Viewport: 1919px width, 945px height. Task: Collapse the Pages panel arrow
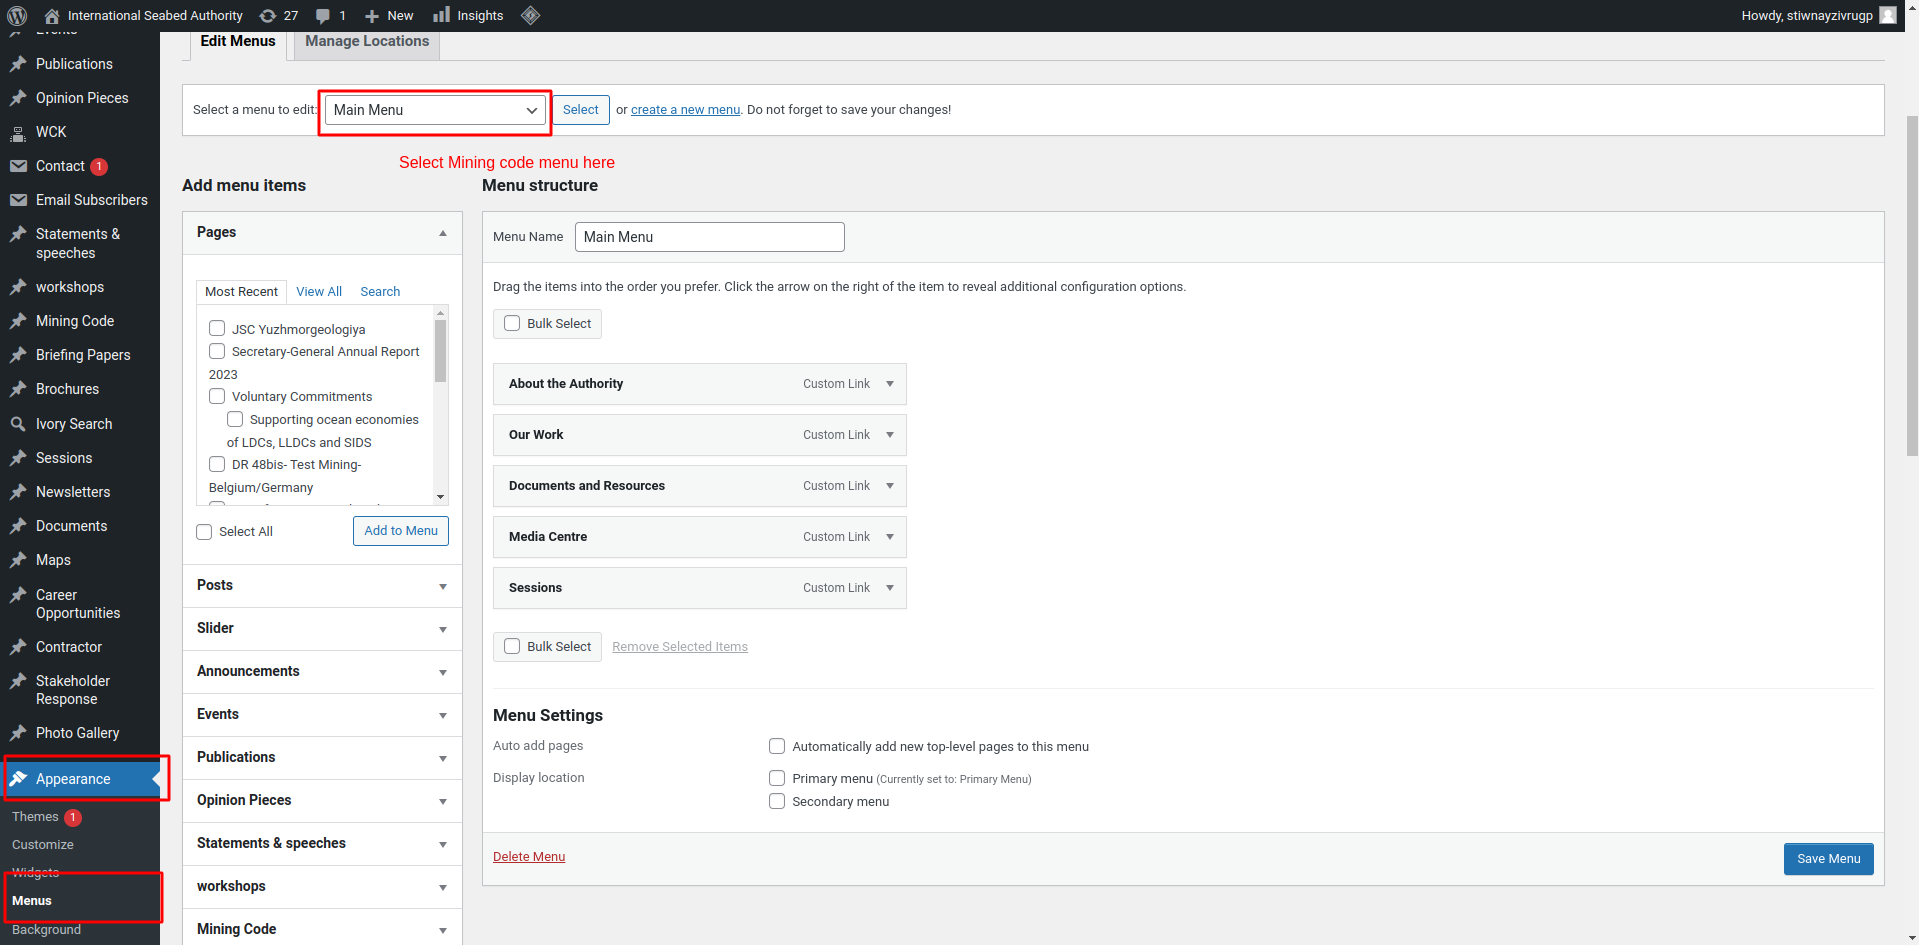pos(443,233)
